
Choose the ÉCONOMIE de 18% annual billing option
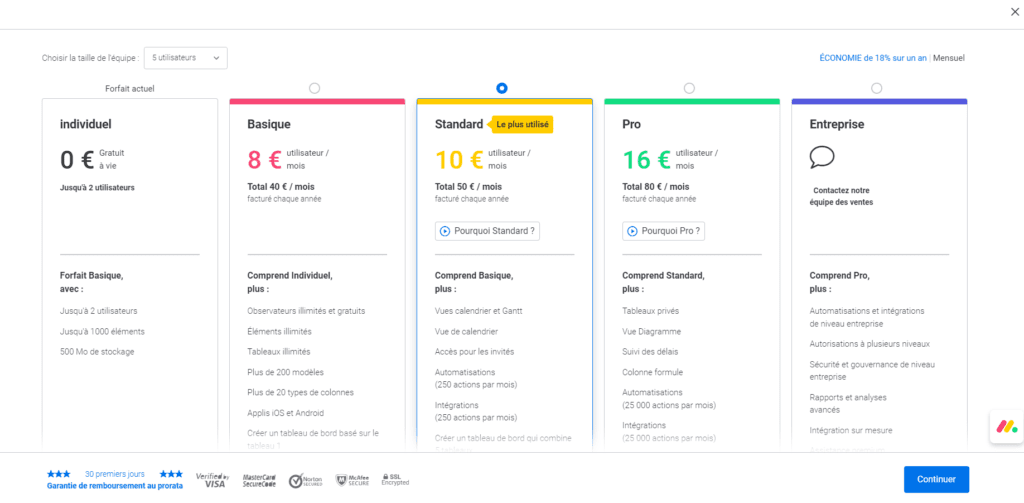pos(872,58)
